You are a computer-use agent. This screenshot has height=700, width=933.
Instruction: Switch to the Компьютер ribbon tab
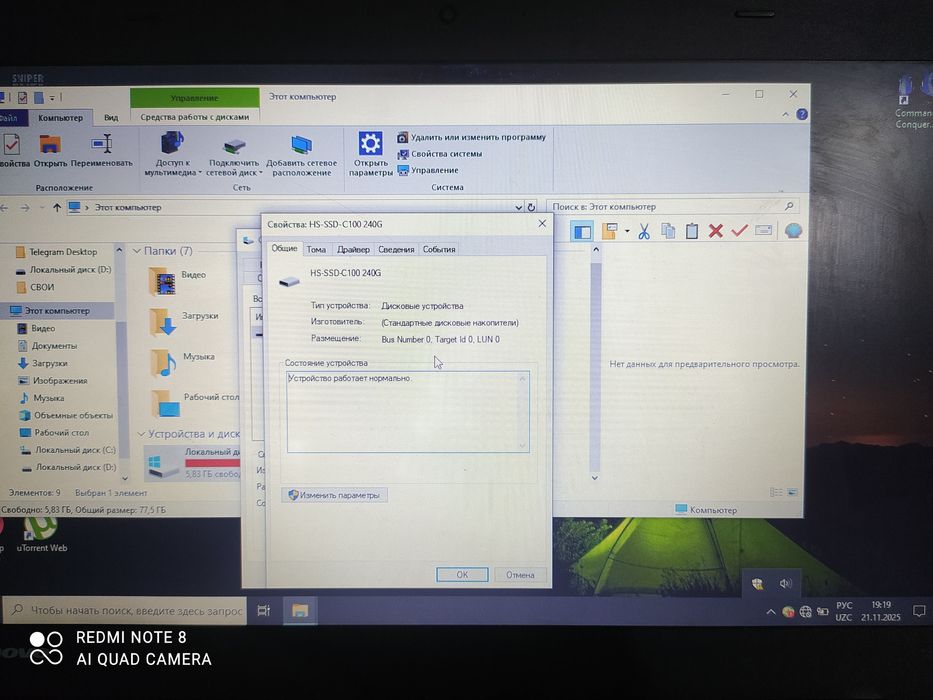click(61, 118)
